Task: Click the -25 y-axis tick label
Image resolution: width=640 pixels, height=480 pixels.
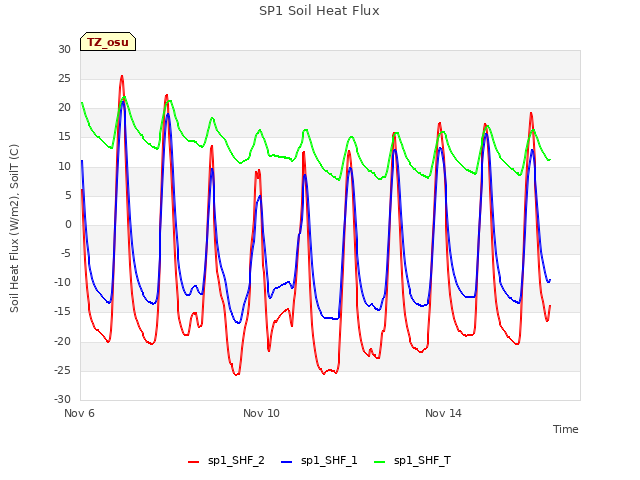Action: tap(62, 370)
